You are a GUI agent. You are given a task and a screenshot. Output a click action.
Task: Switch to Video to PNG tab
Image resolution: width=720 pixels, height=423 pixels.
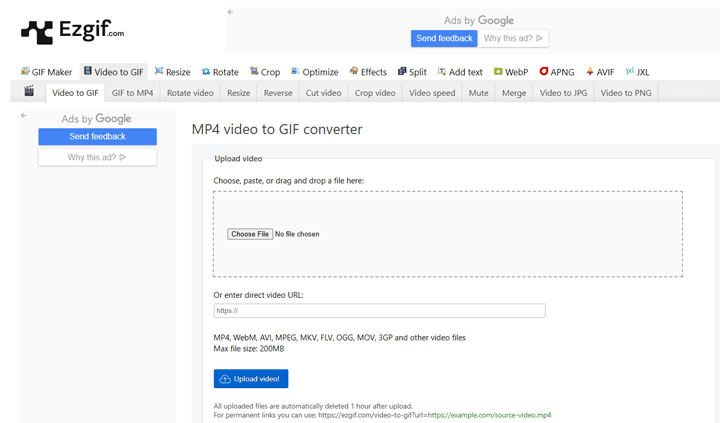(626, 93)
